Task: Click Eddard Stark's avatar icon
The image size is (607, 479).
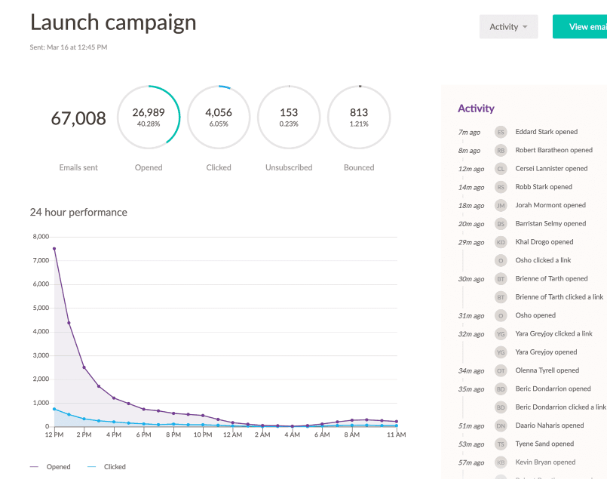Action: click(501, 132)
